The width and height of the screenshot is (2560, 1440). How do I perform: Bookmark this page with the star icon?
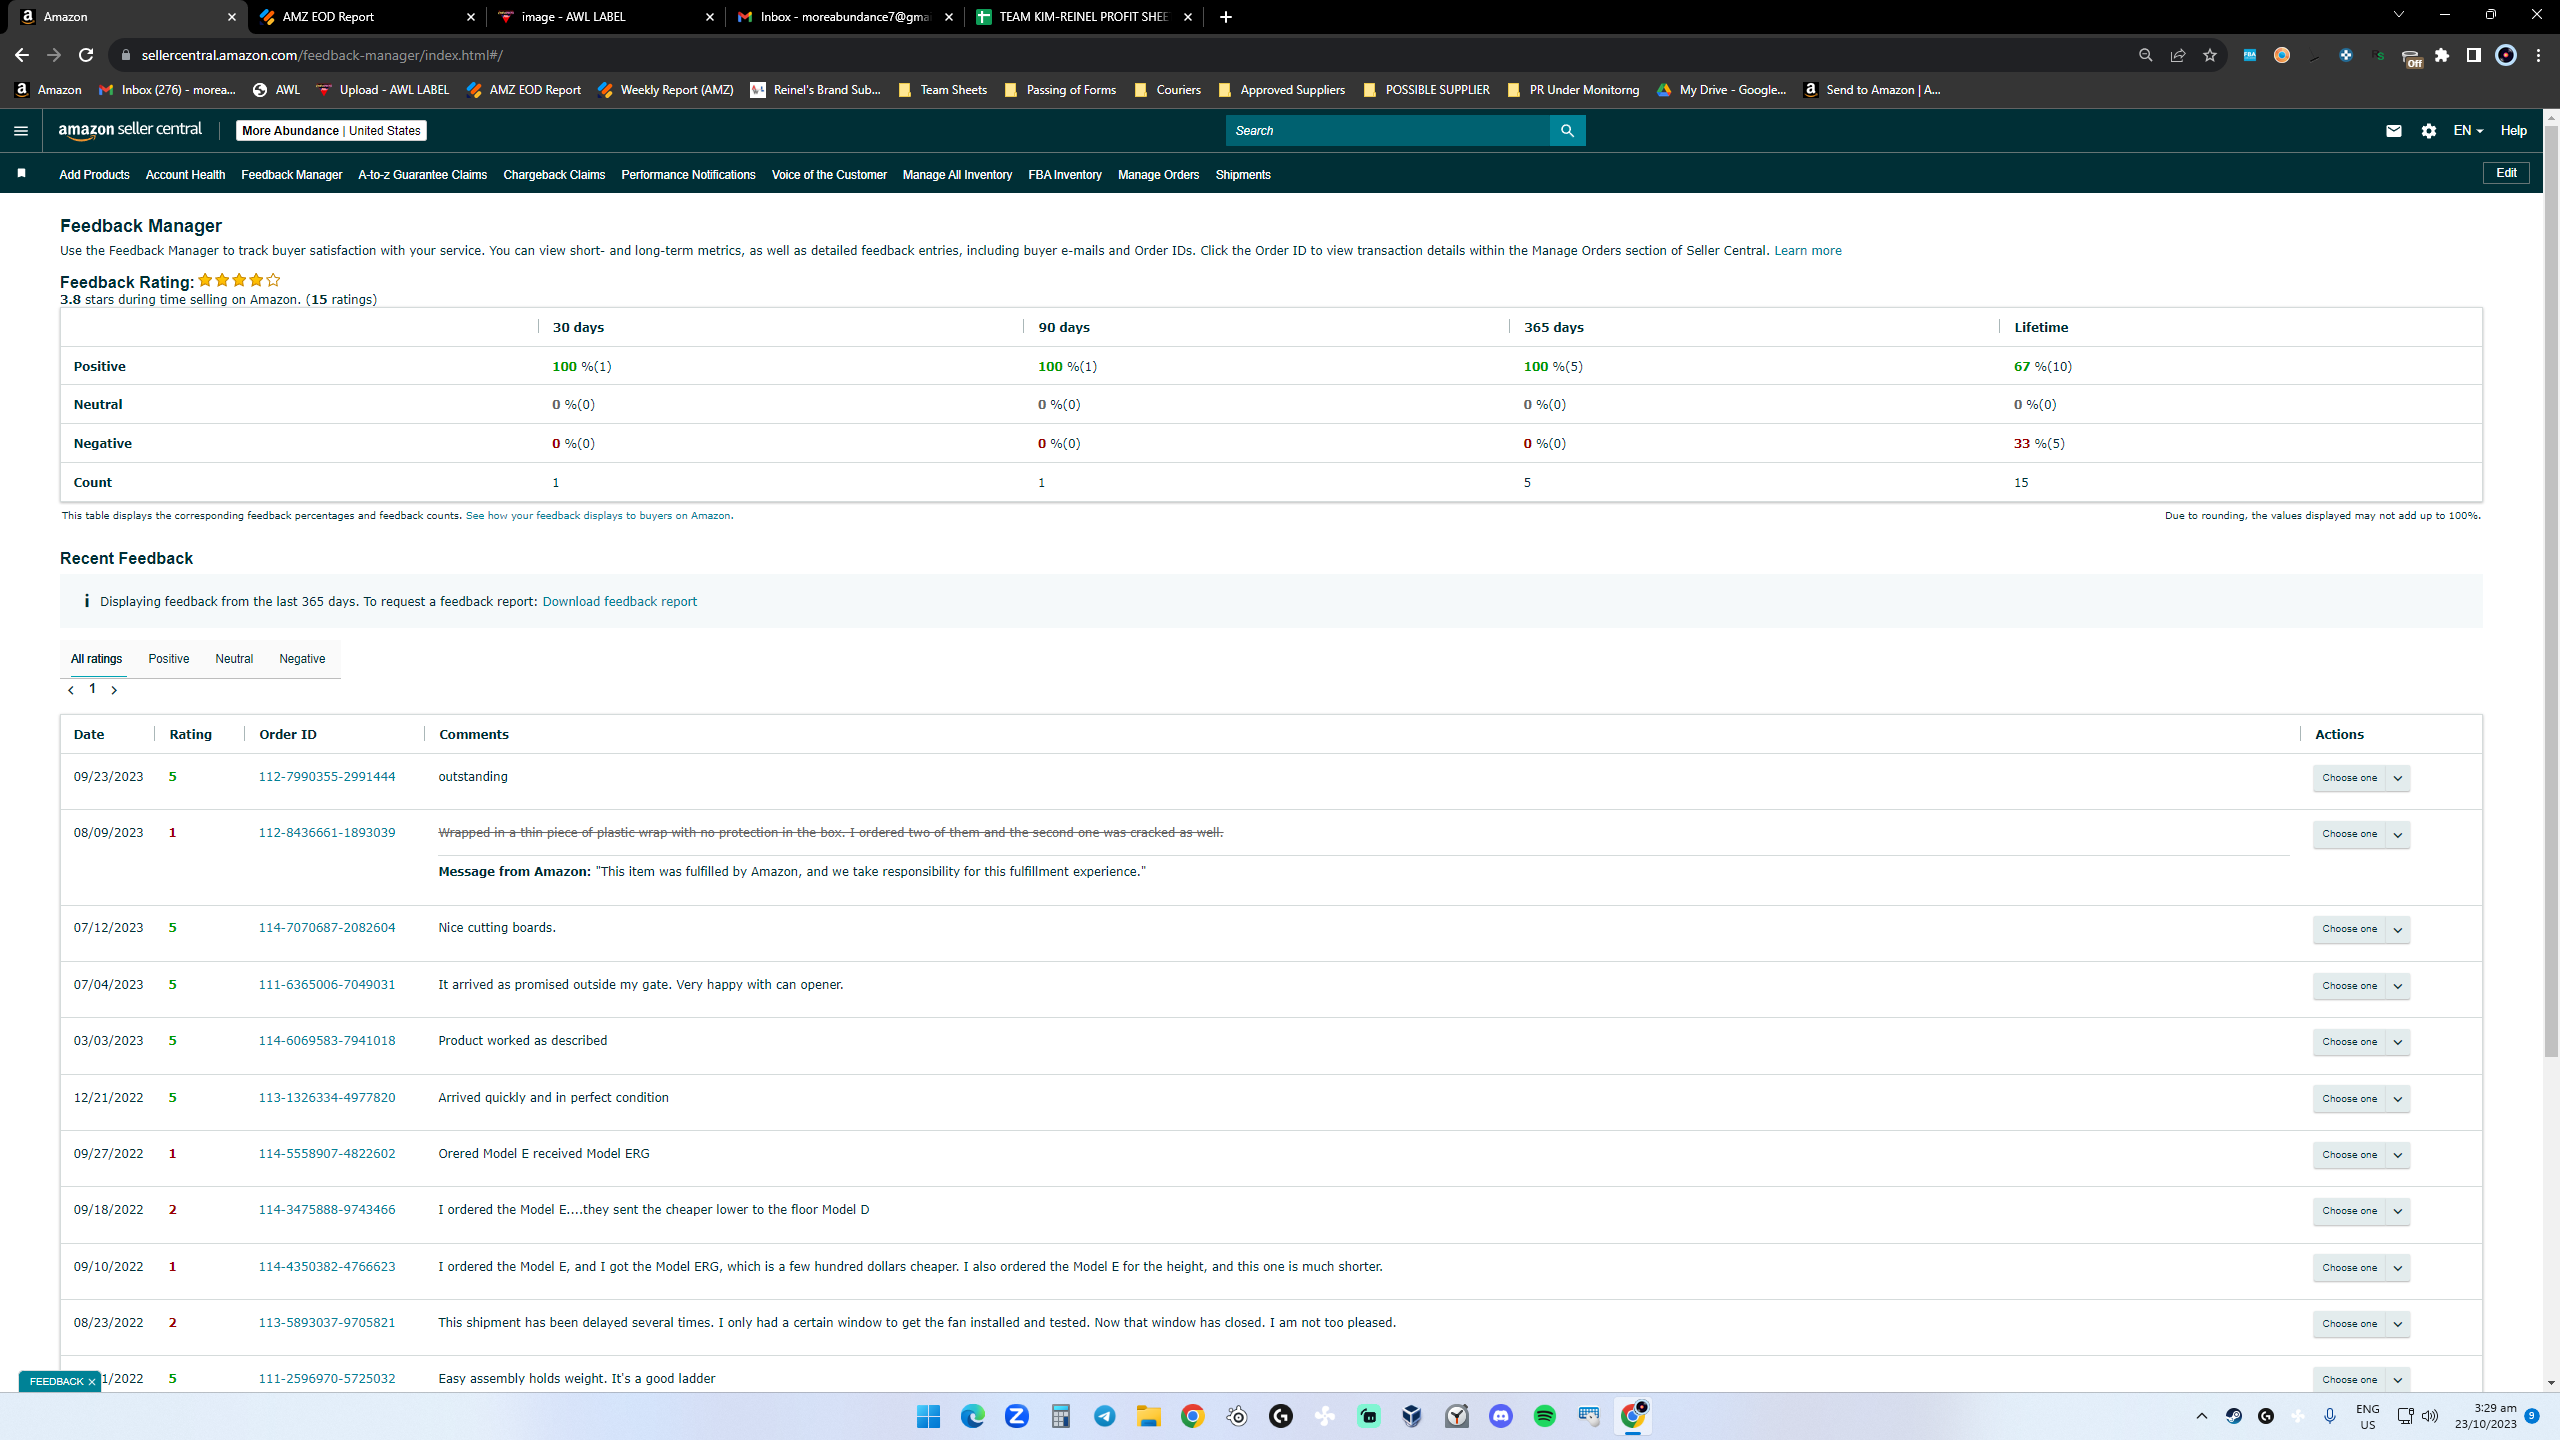click(2210, 55)
